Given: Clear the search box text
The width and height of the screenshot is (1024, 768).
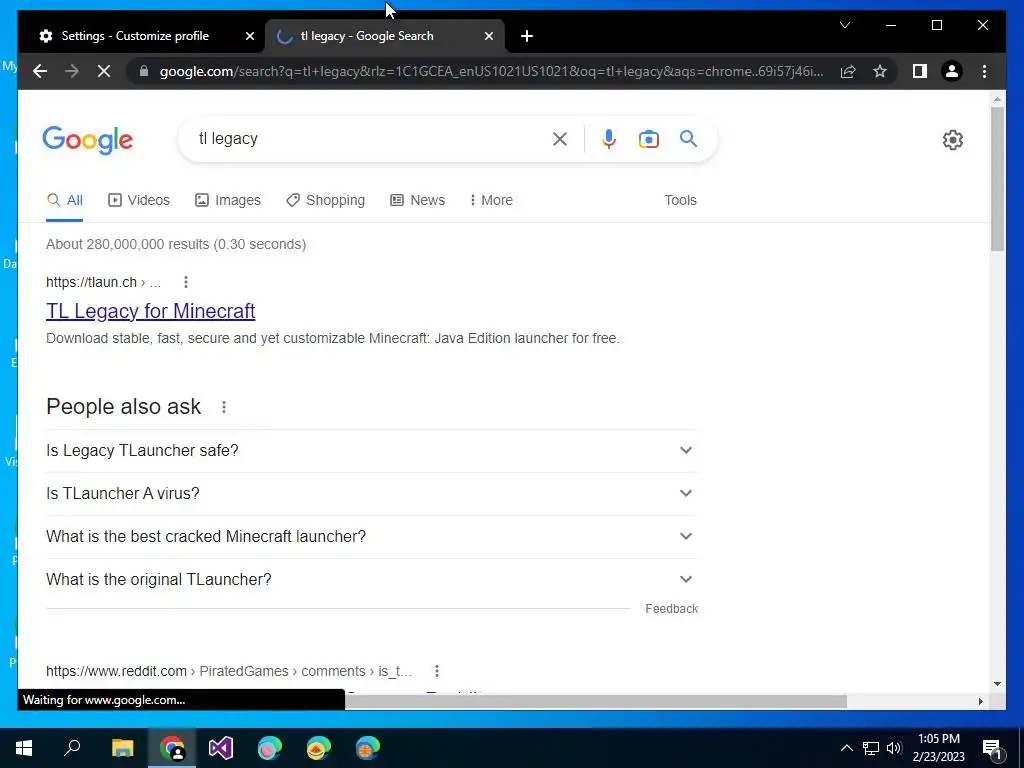Looking at the screenshot, I should coord(560,139).
